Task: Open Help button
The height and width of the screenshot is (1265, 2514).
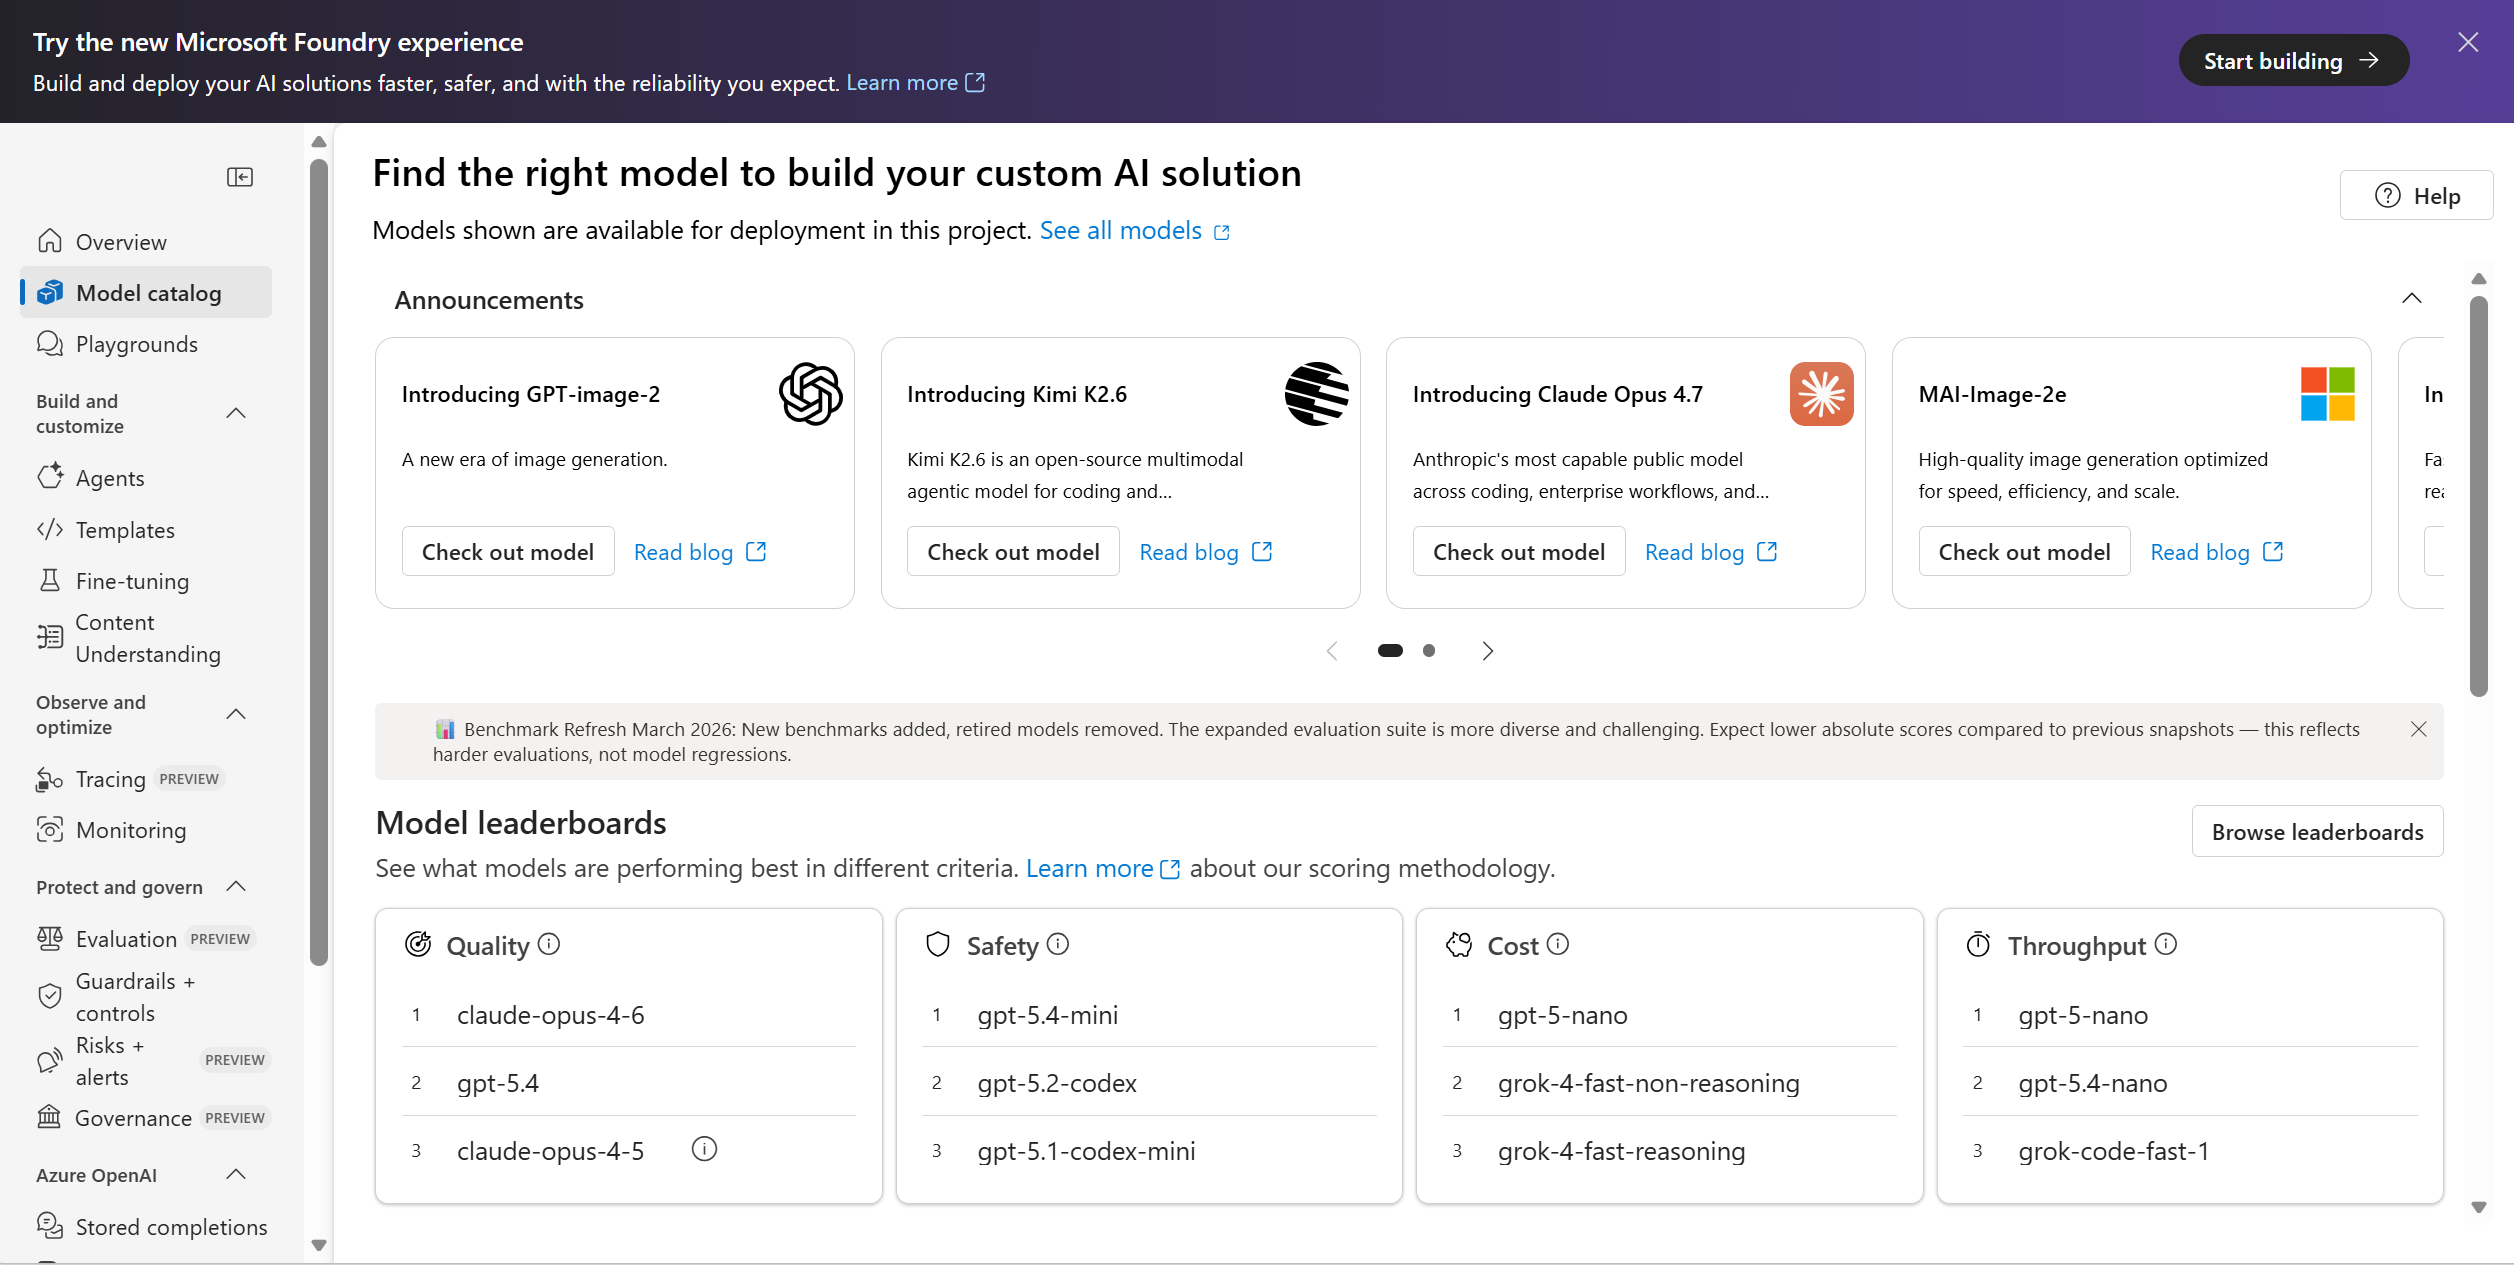Action: coord(2416,195)
